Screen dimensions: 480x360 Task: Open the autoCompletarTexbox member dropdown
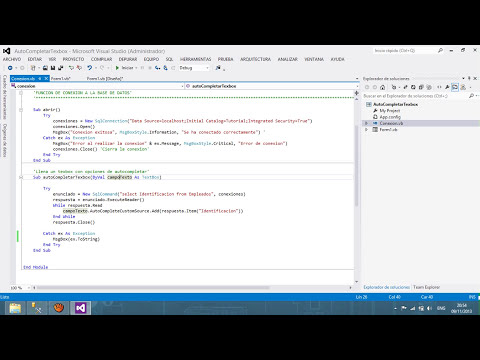click(357, 86)
